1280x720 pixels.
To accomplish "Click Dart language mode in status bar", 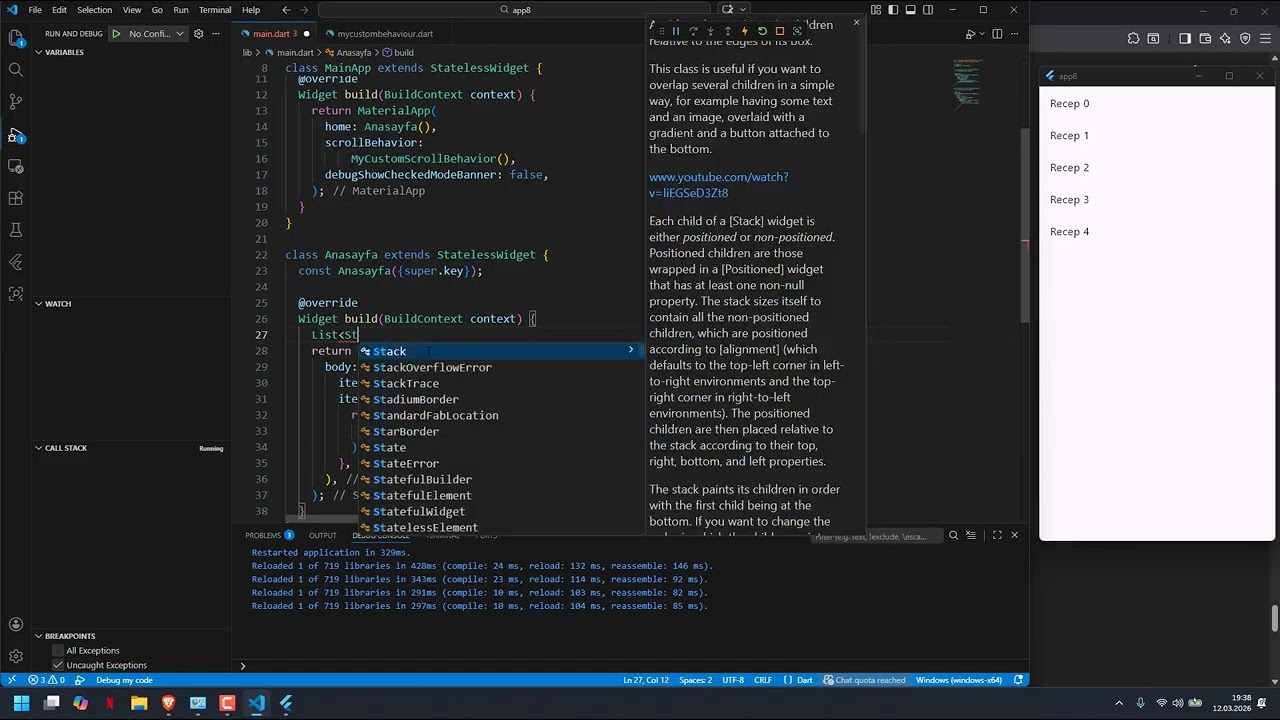I will pyautogui.click(x=804, y=680).
